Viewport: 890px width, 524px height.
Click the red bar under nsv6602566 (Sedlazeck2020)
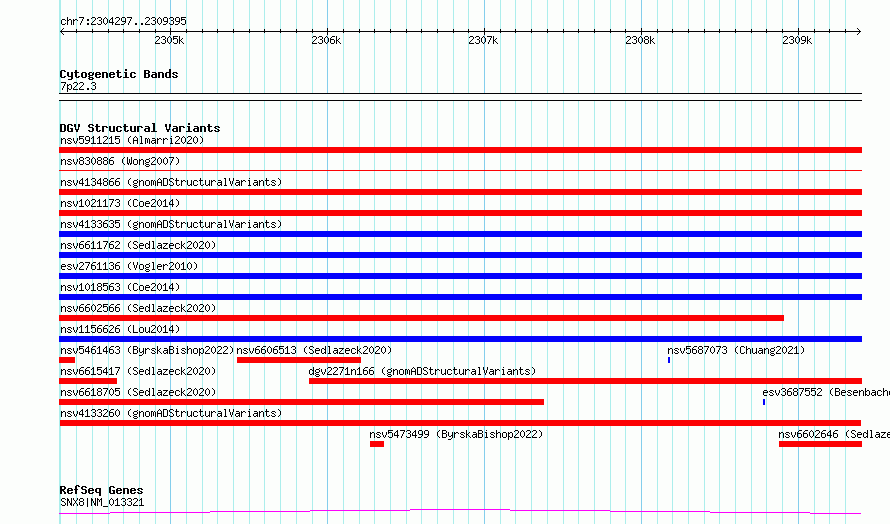[422, 318]
